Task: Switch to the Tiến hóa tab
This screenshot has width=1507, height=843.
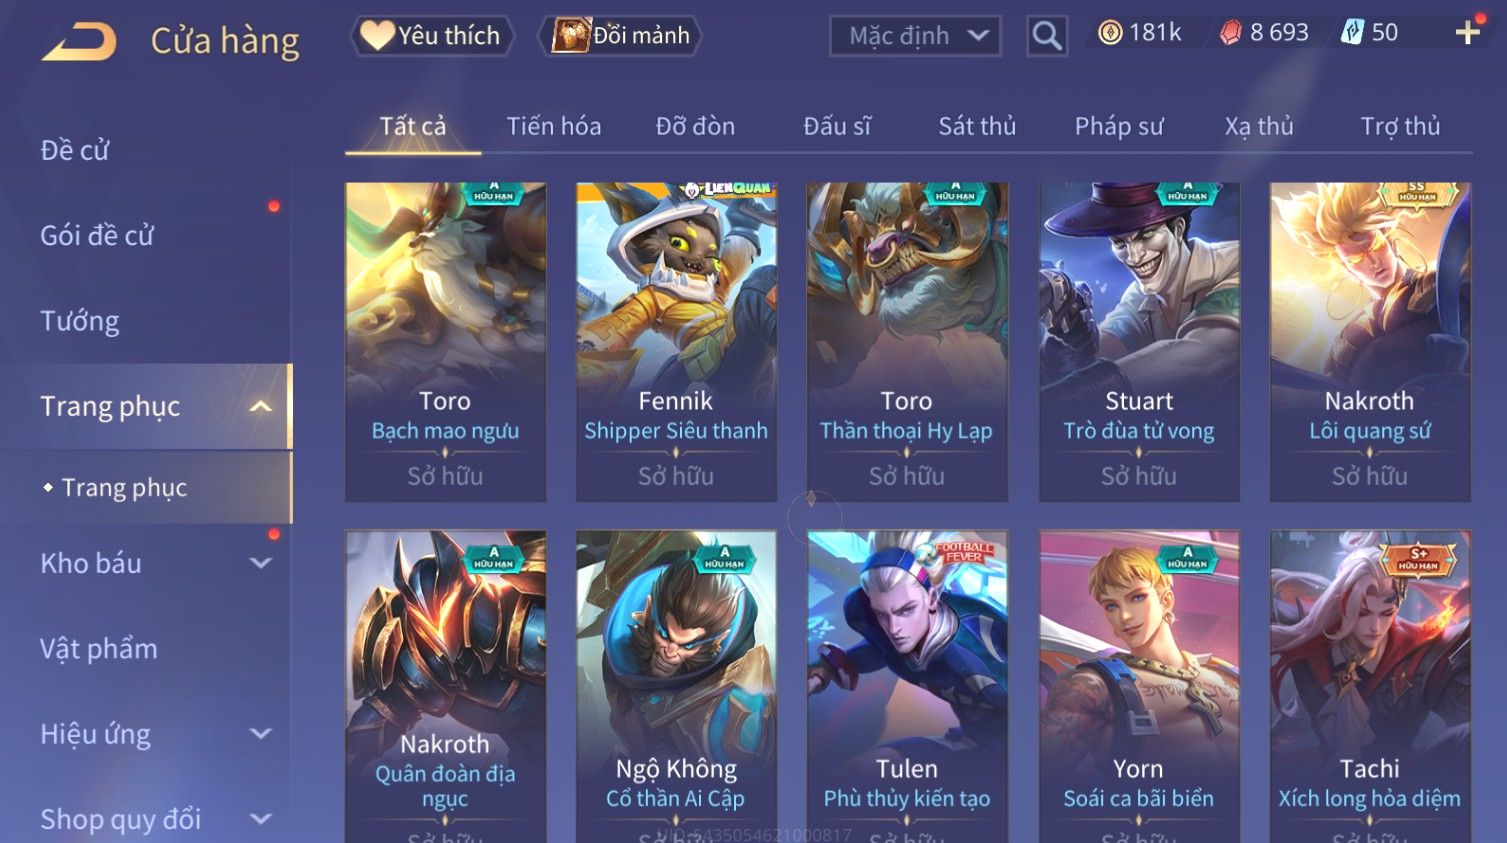Action: [554, 127]
